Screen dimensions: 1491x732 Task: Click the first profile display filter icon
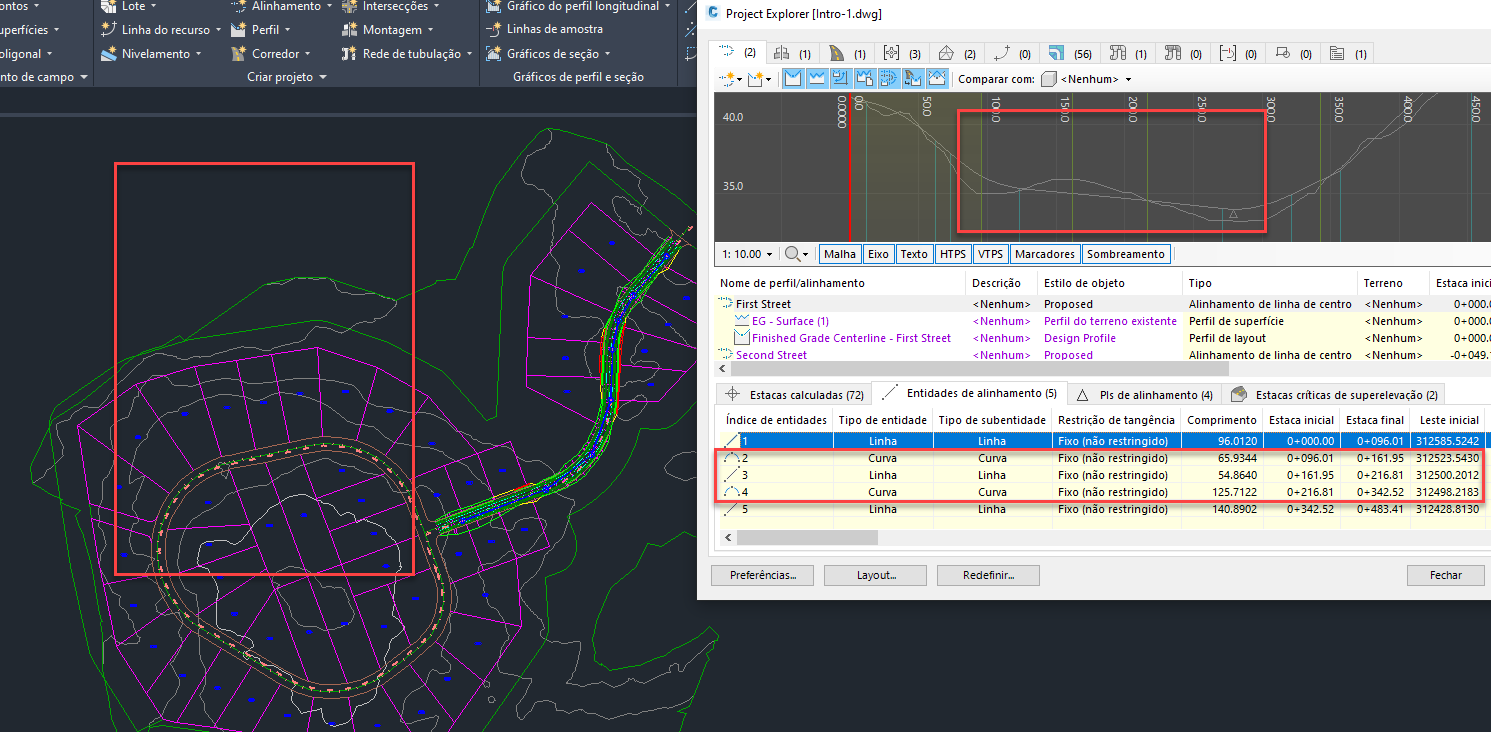pyautogui.click(x=792, y=78)
